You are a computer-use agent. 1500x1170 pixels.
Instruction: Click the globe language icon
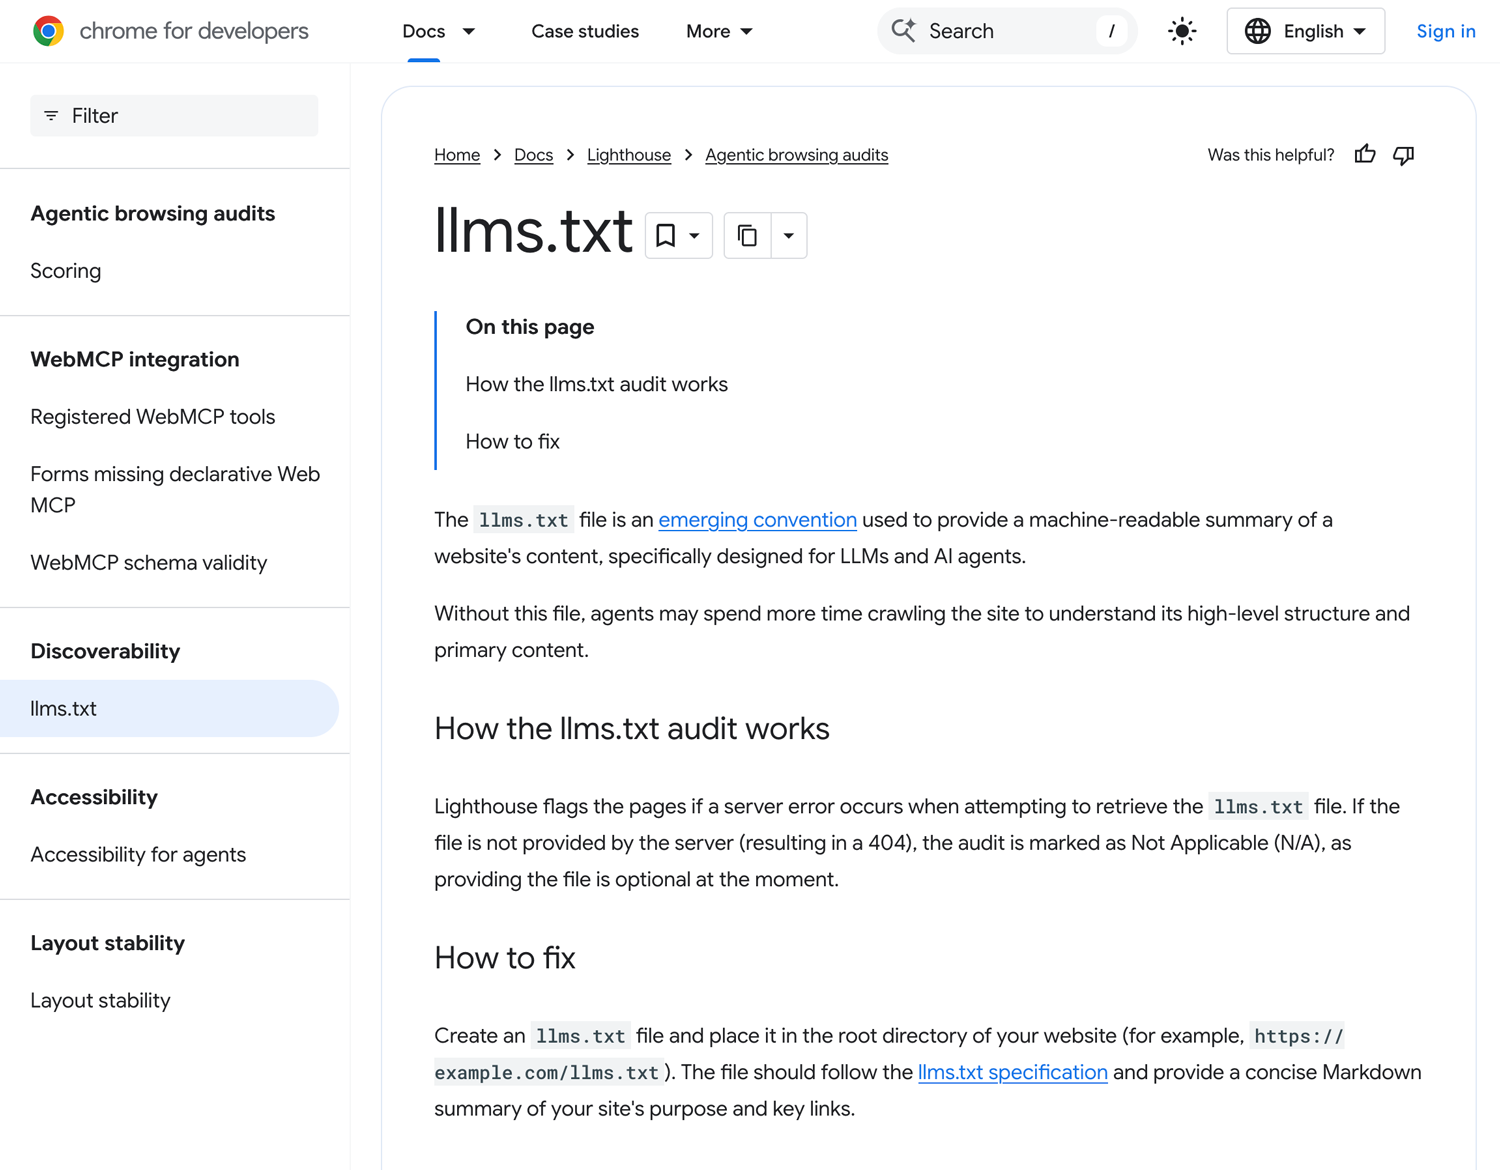point(1258,31)
